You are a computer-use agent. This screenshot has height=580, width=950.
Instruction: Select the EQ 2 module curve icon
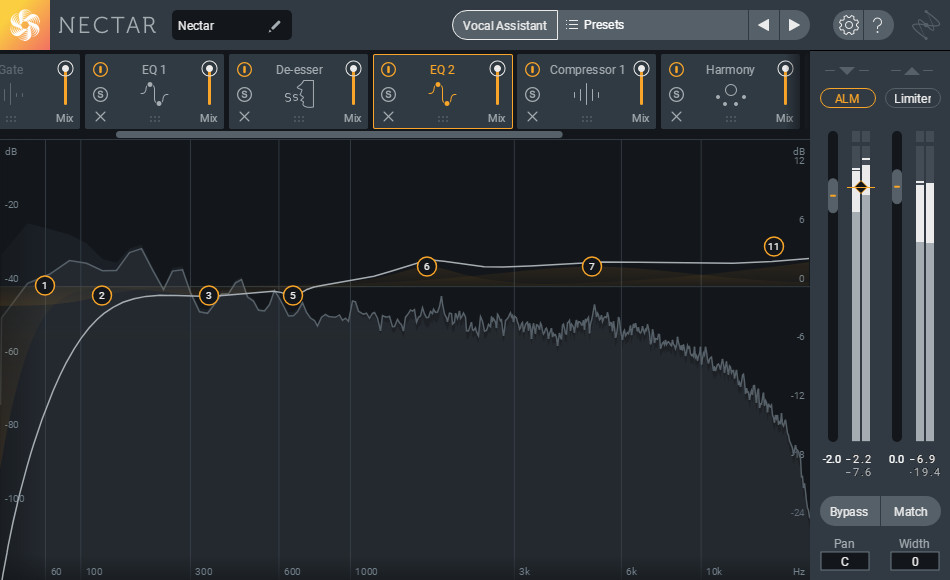(442, 95)
